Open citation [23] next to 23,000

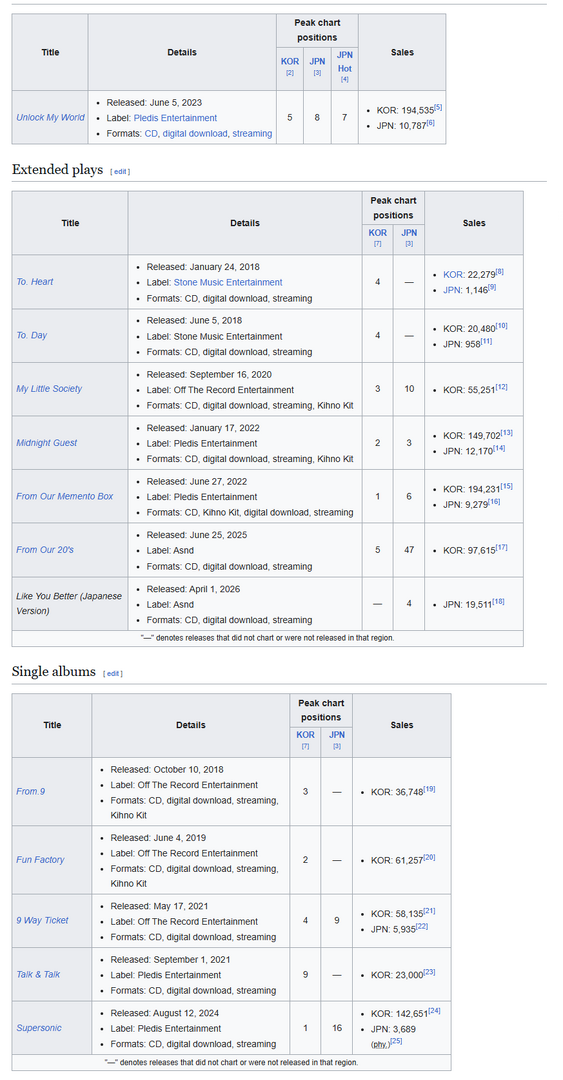[429, 972]
